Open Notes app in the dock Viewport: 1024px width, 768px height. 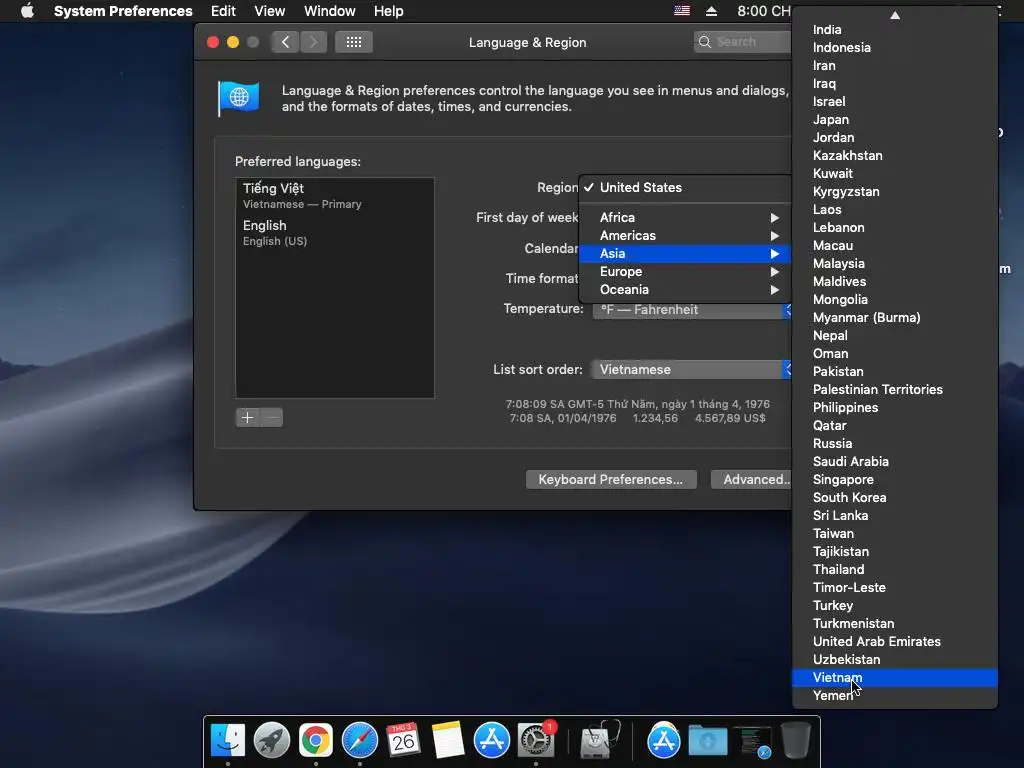pyautogui.click(x=447, y=741)
